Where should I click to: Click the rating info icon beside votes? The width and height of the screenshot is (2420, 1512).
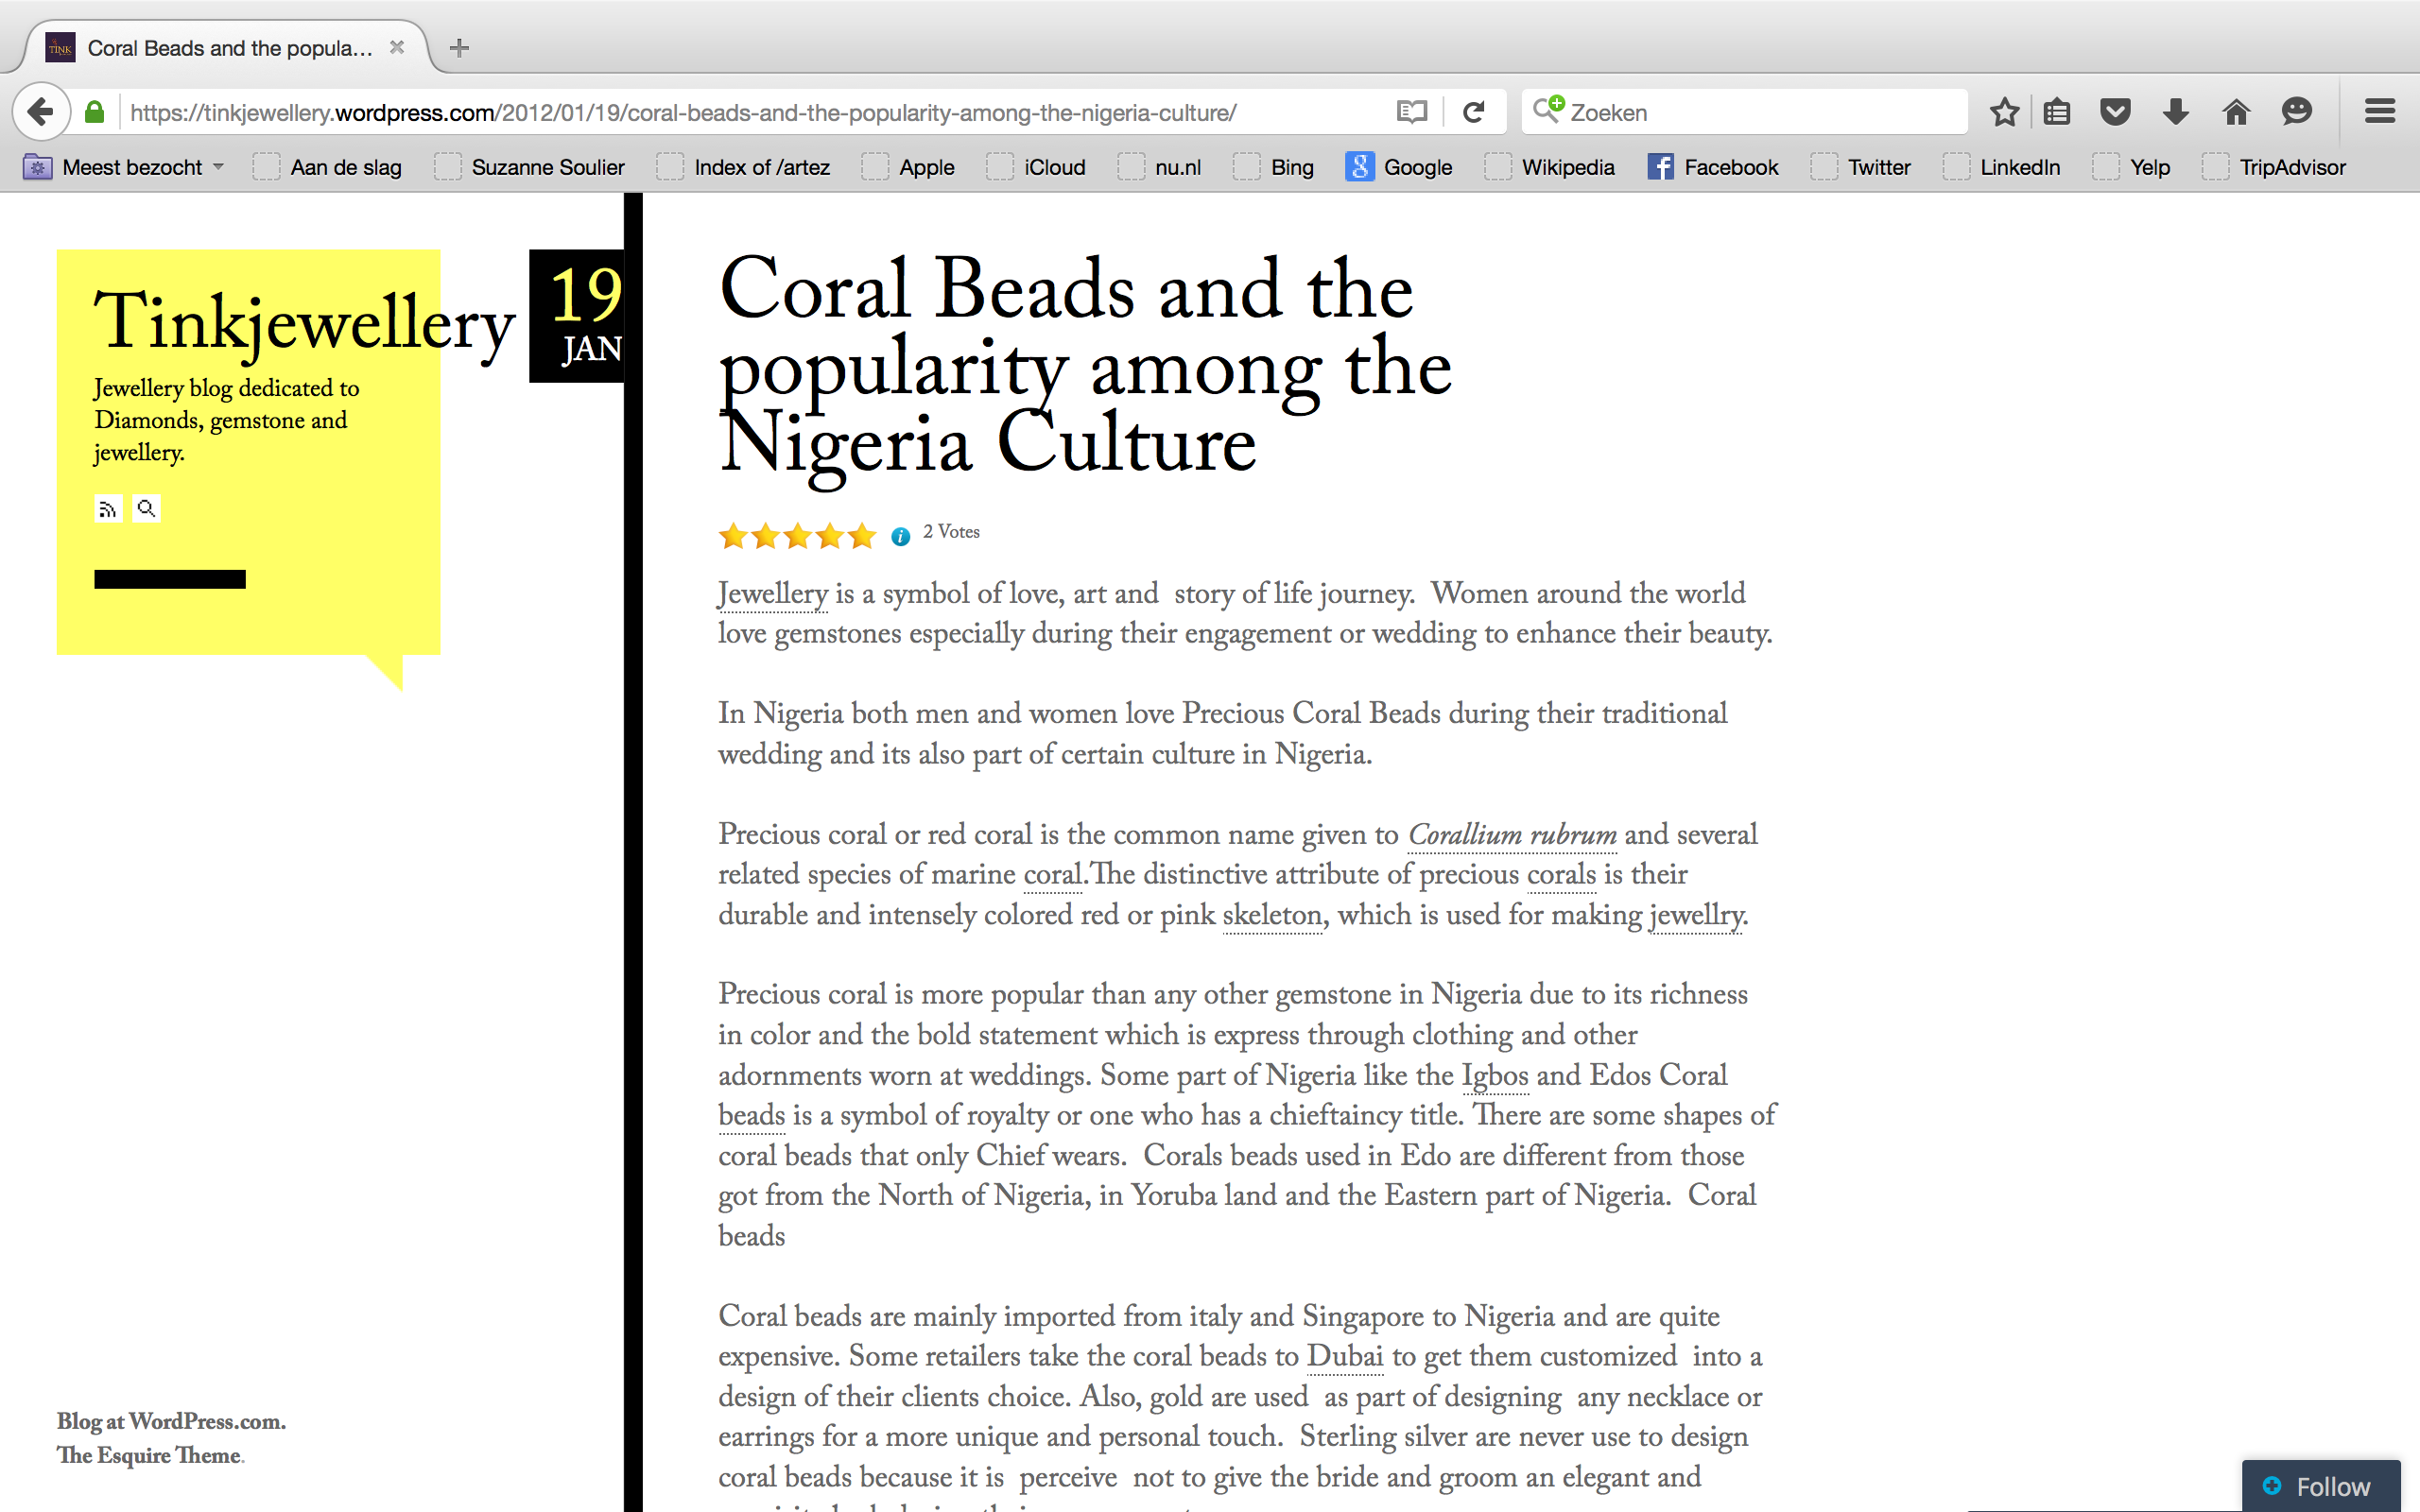pyautogui.click(x=900, y=537)
